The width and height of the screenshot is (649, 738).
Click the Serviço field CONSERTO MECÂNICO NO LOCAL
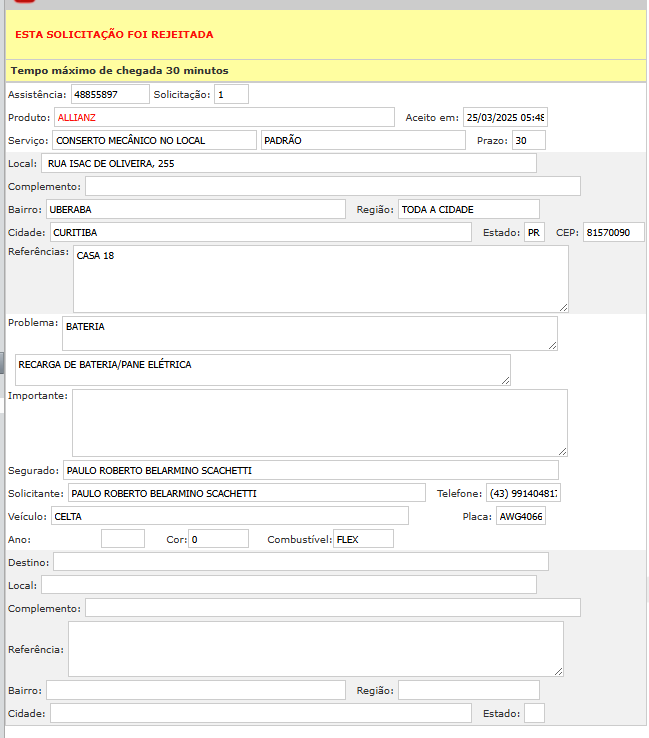[x=154, y=140]
